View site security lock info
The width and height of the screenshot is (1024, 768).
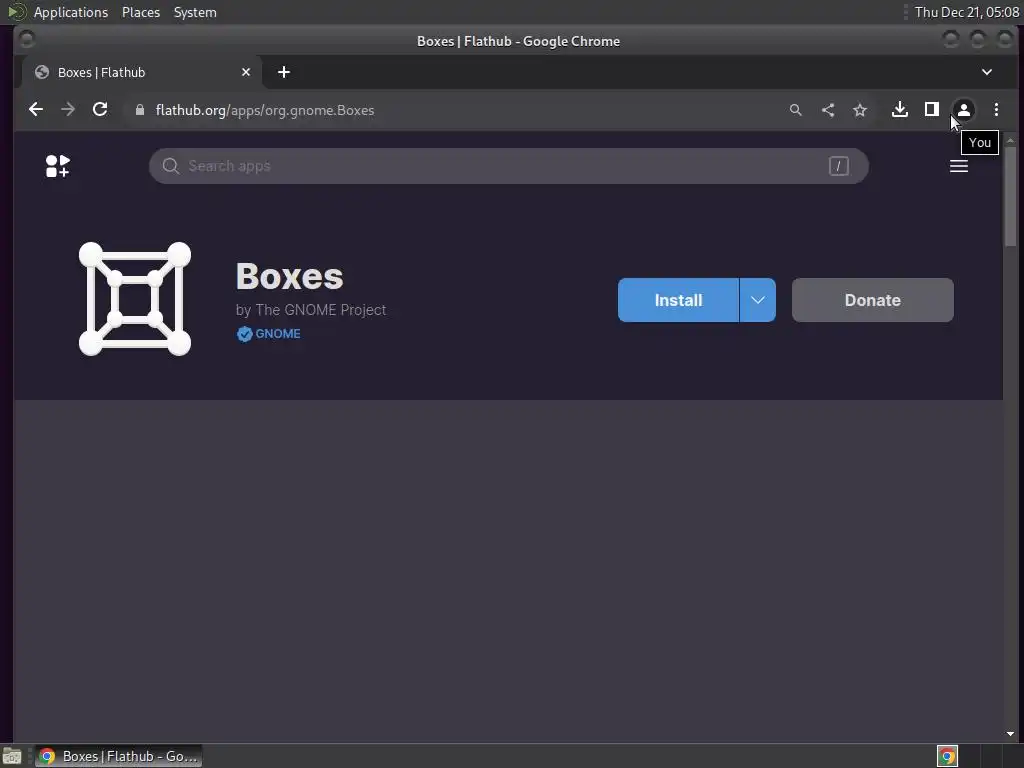(x=140, y=110)
